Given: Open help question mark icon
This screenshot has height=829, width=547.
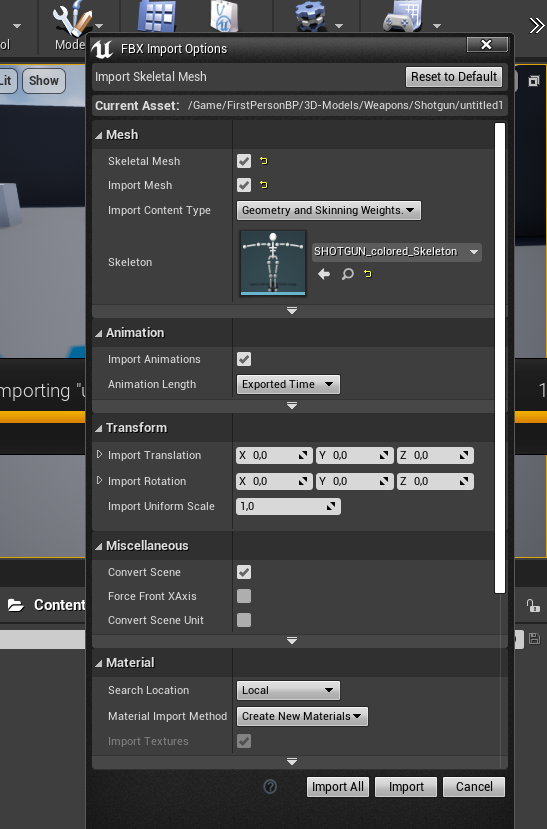Looking at the screenshot, I should coord(270,787).
